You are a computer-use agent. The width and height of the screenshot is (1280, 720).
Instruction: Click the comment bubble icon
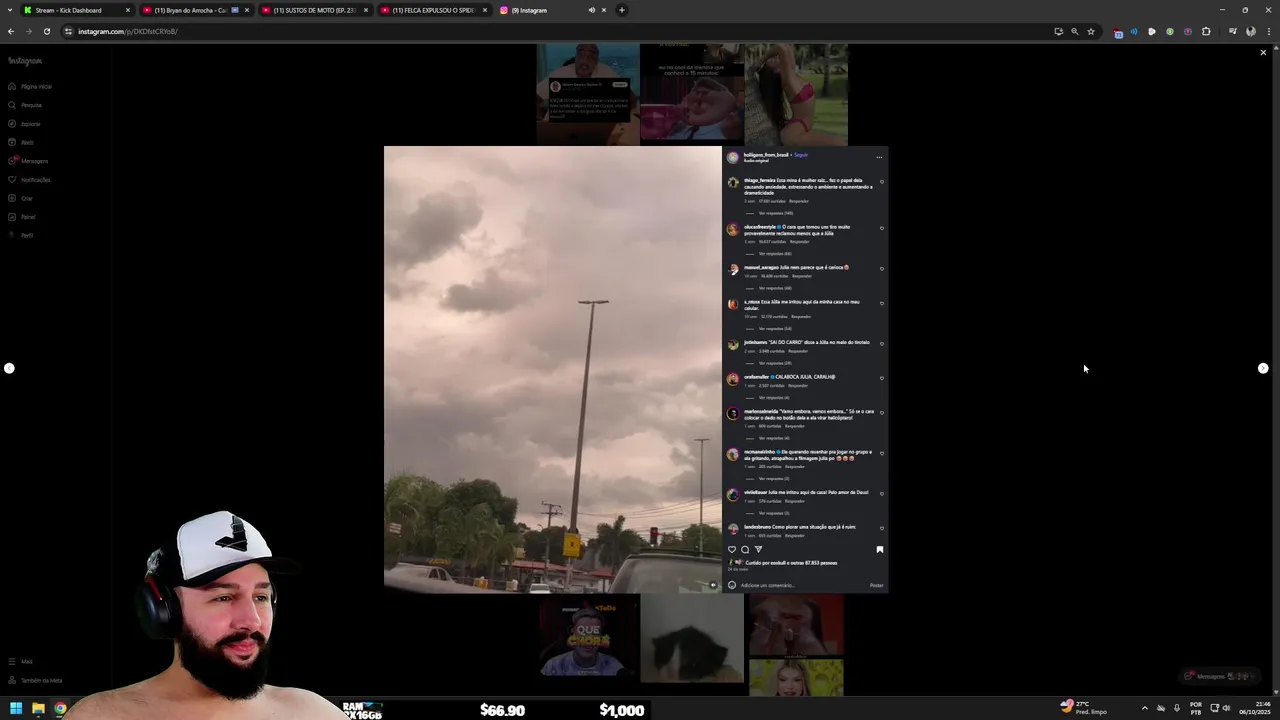pos(745,549)
